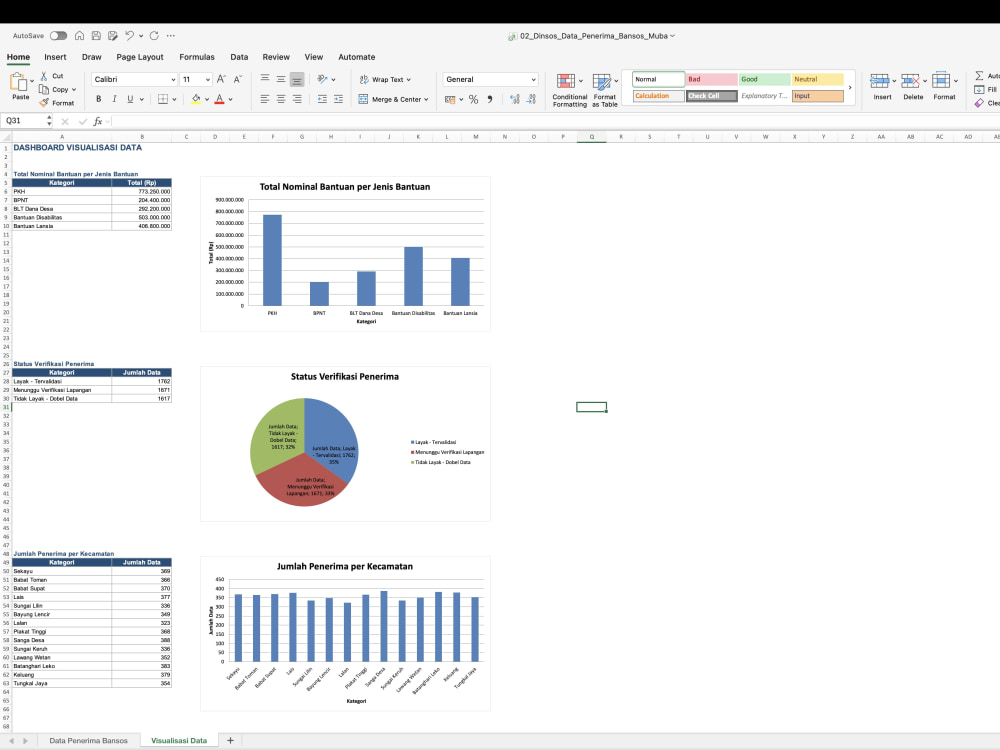Click the Redo icon

click(154, 36)
